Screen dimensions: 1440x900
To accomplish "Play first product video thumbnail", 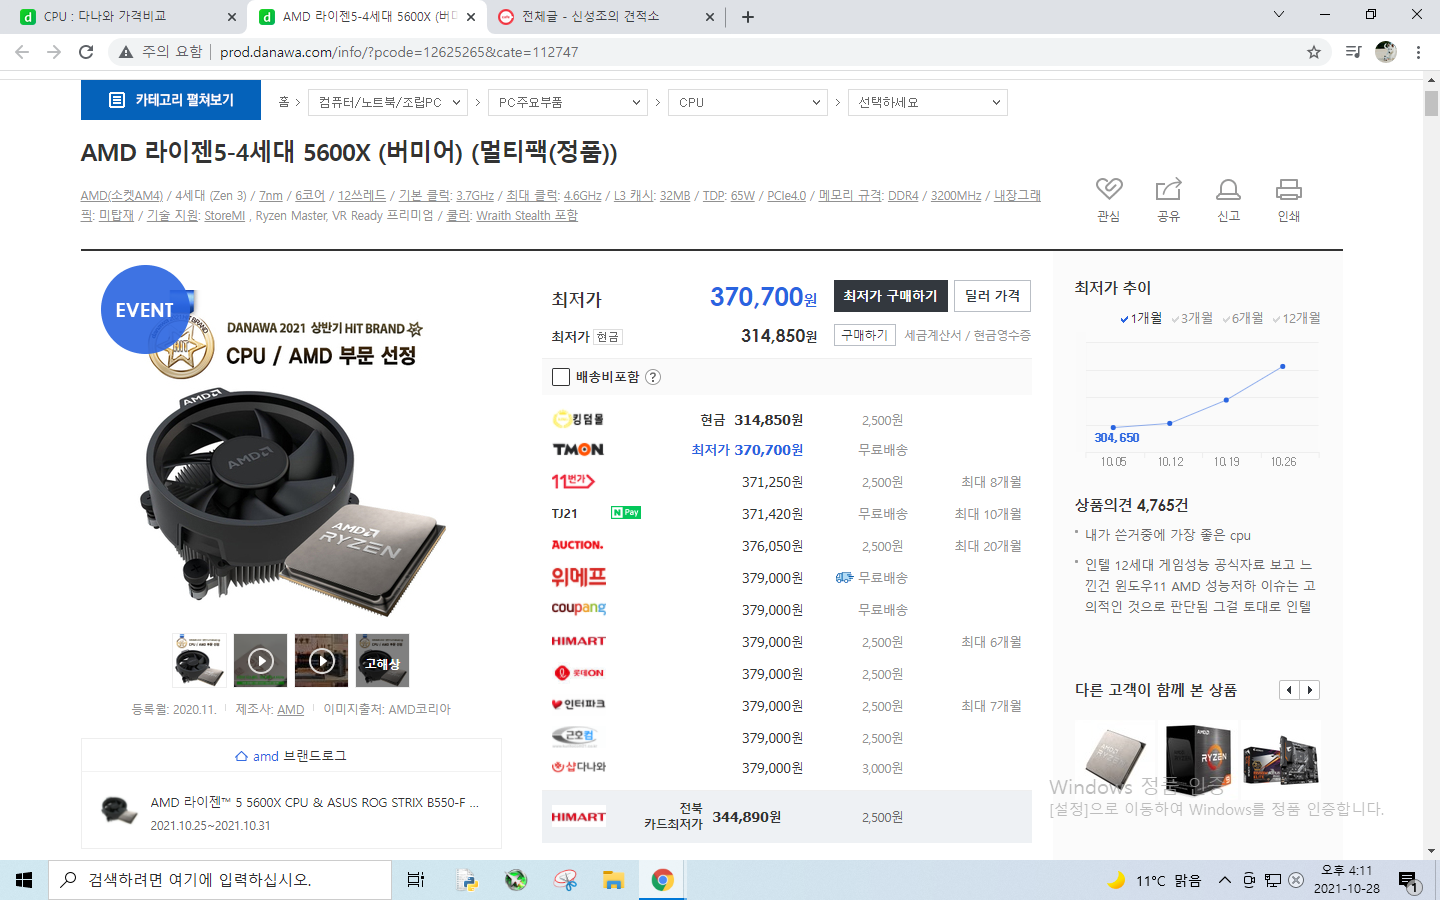I will (x=260, y=660).
